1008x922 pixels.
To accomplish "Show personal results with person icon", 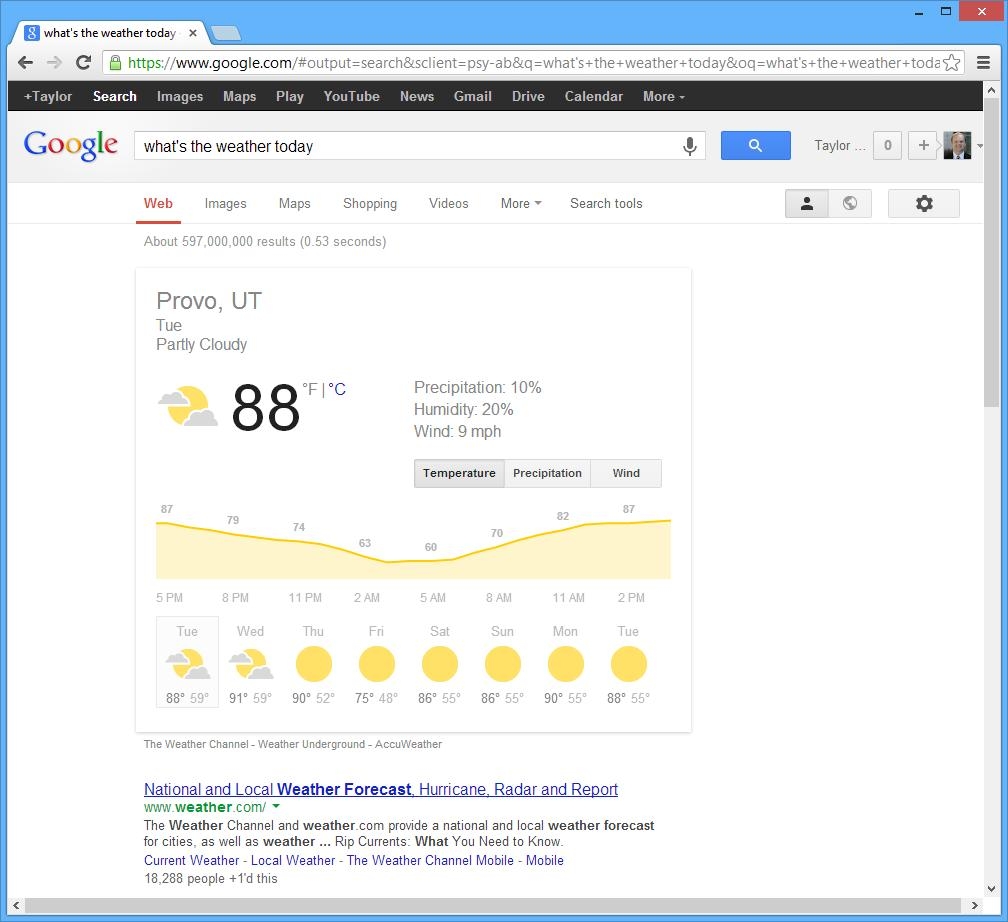I will pos(806,203).
